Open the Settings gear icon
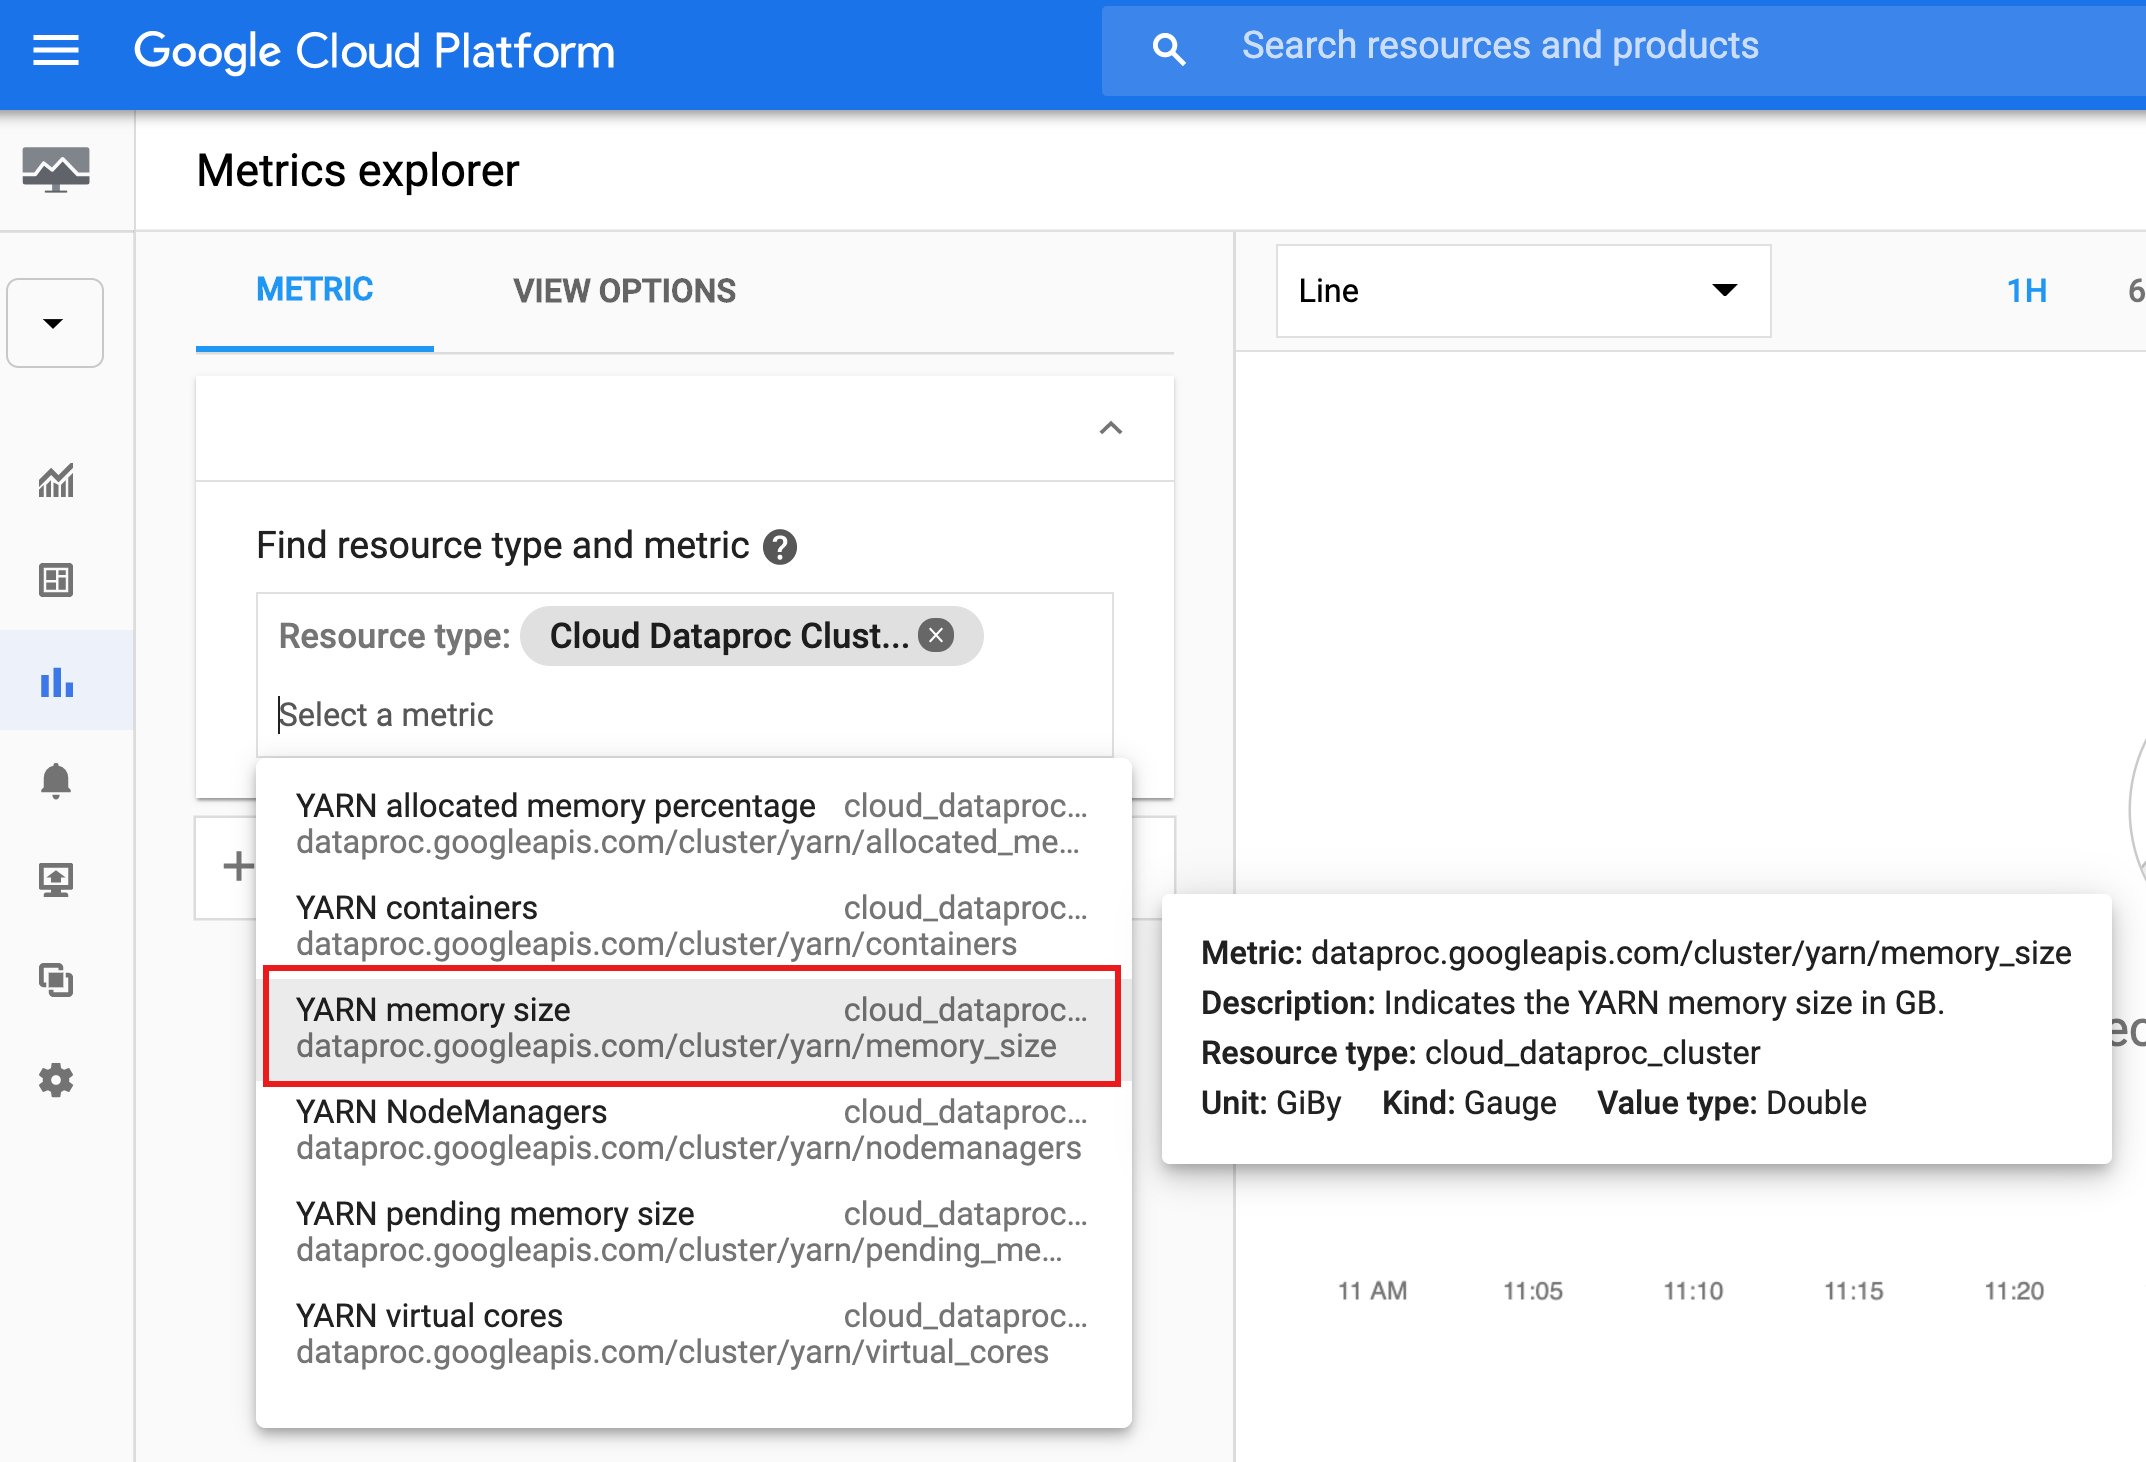Image resolution: width=2146 pixels, height=1462 pixels. 56,1080
